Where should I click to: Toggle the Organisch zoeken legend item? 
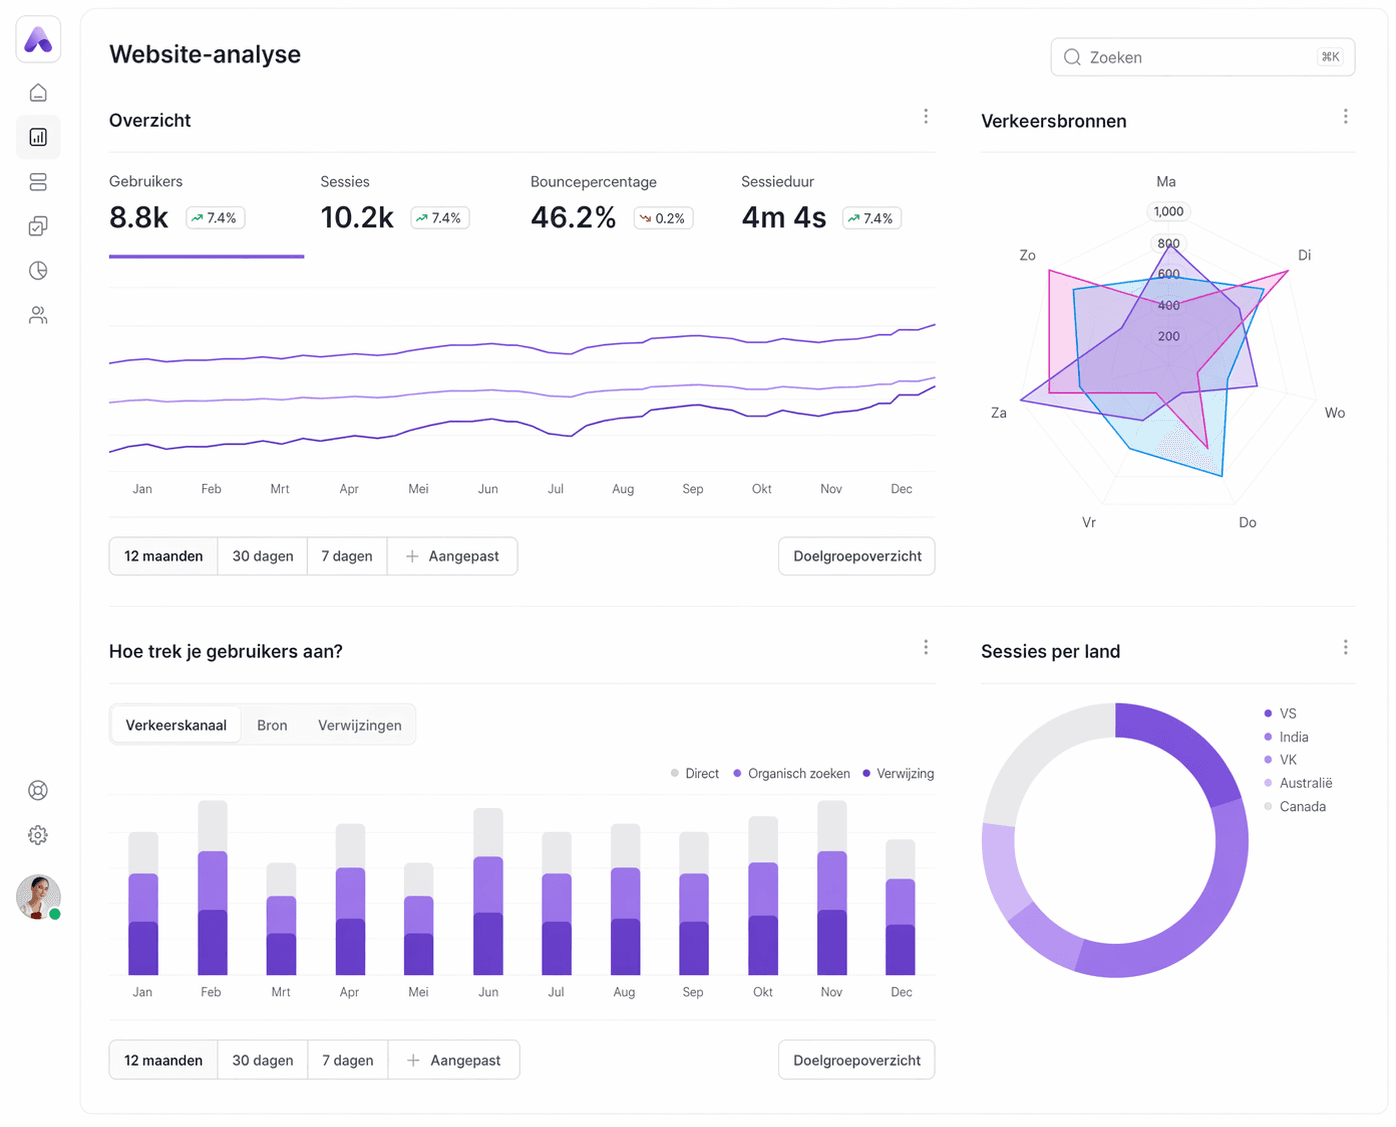point(791,774)
